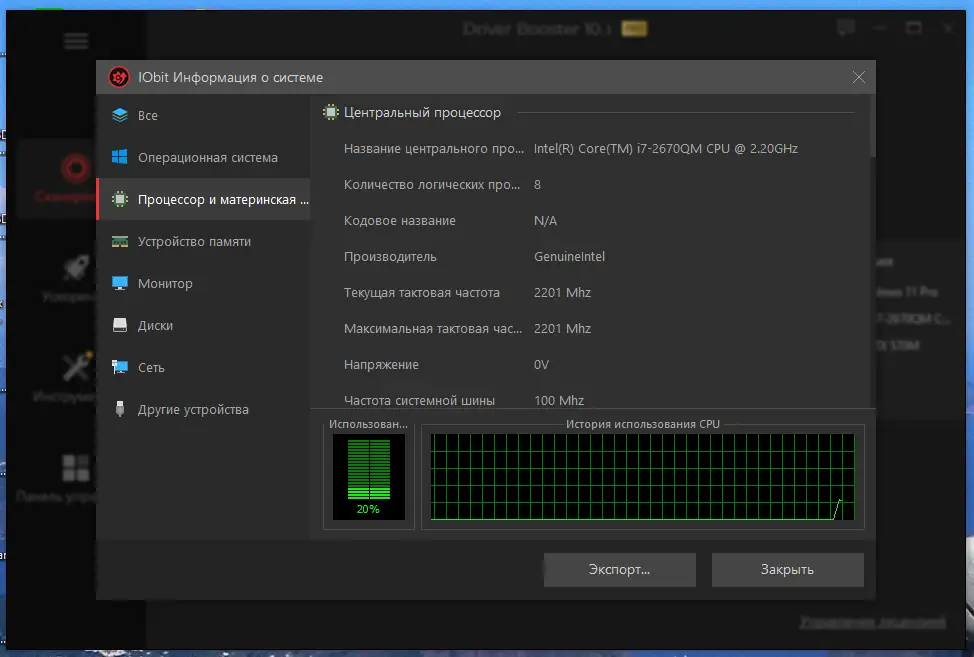
Task: Close the IObit system info dialog
Action: (858, 77)
